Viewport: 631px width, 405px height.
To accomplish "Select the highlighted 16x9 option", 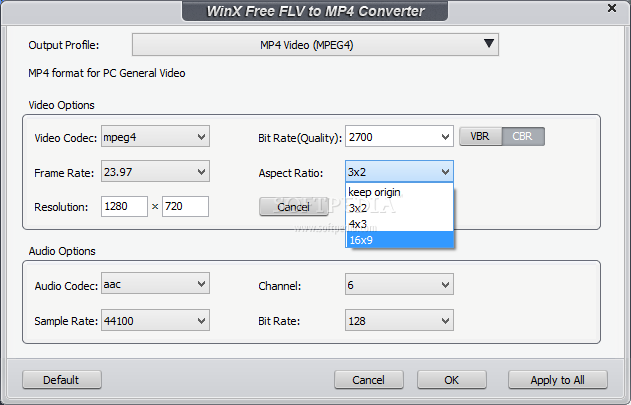I will (x=399, y=240).
